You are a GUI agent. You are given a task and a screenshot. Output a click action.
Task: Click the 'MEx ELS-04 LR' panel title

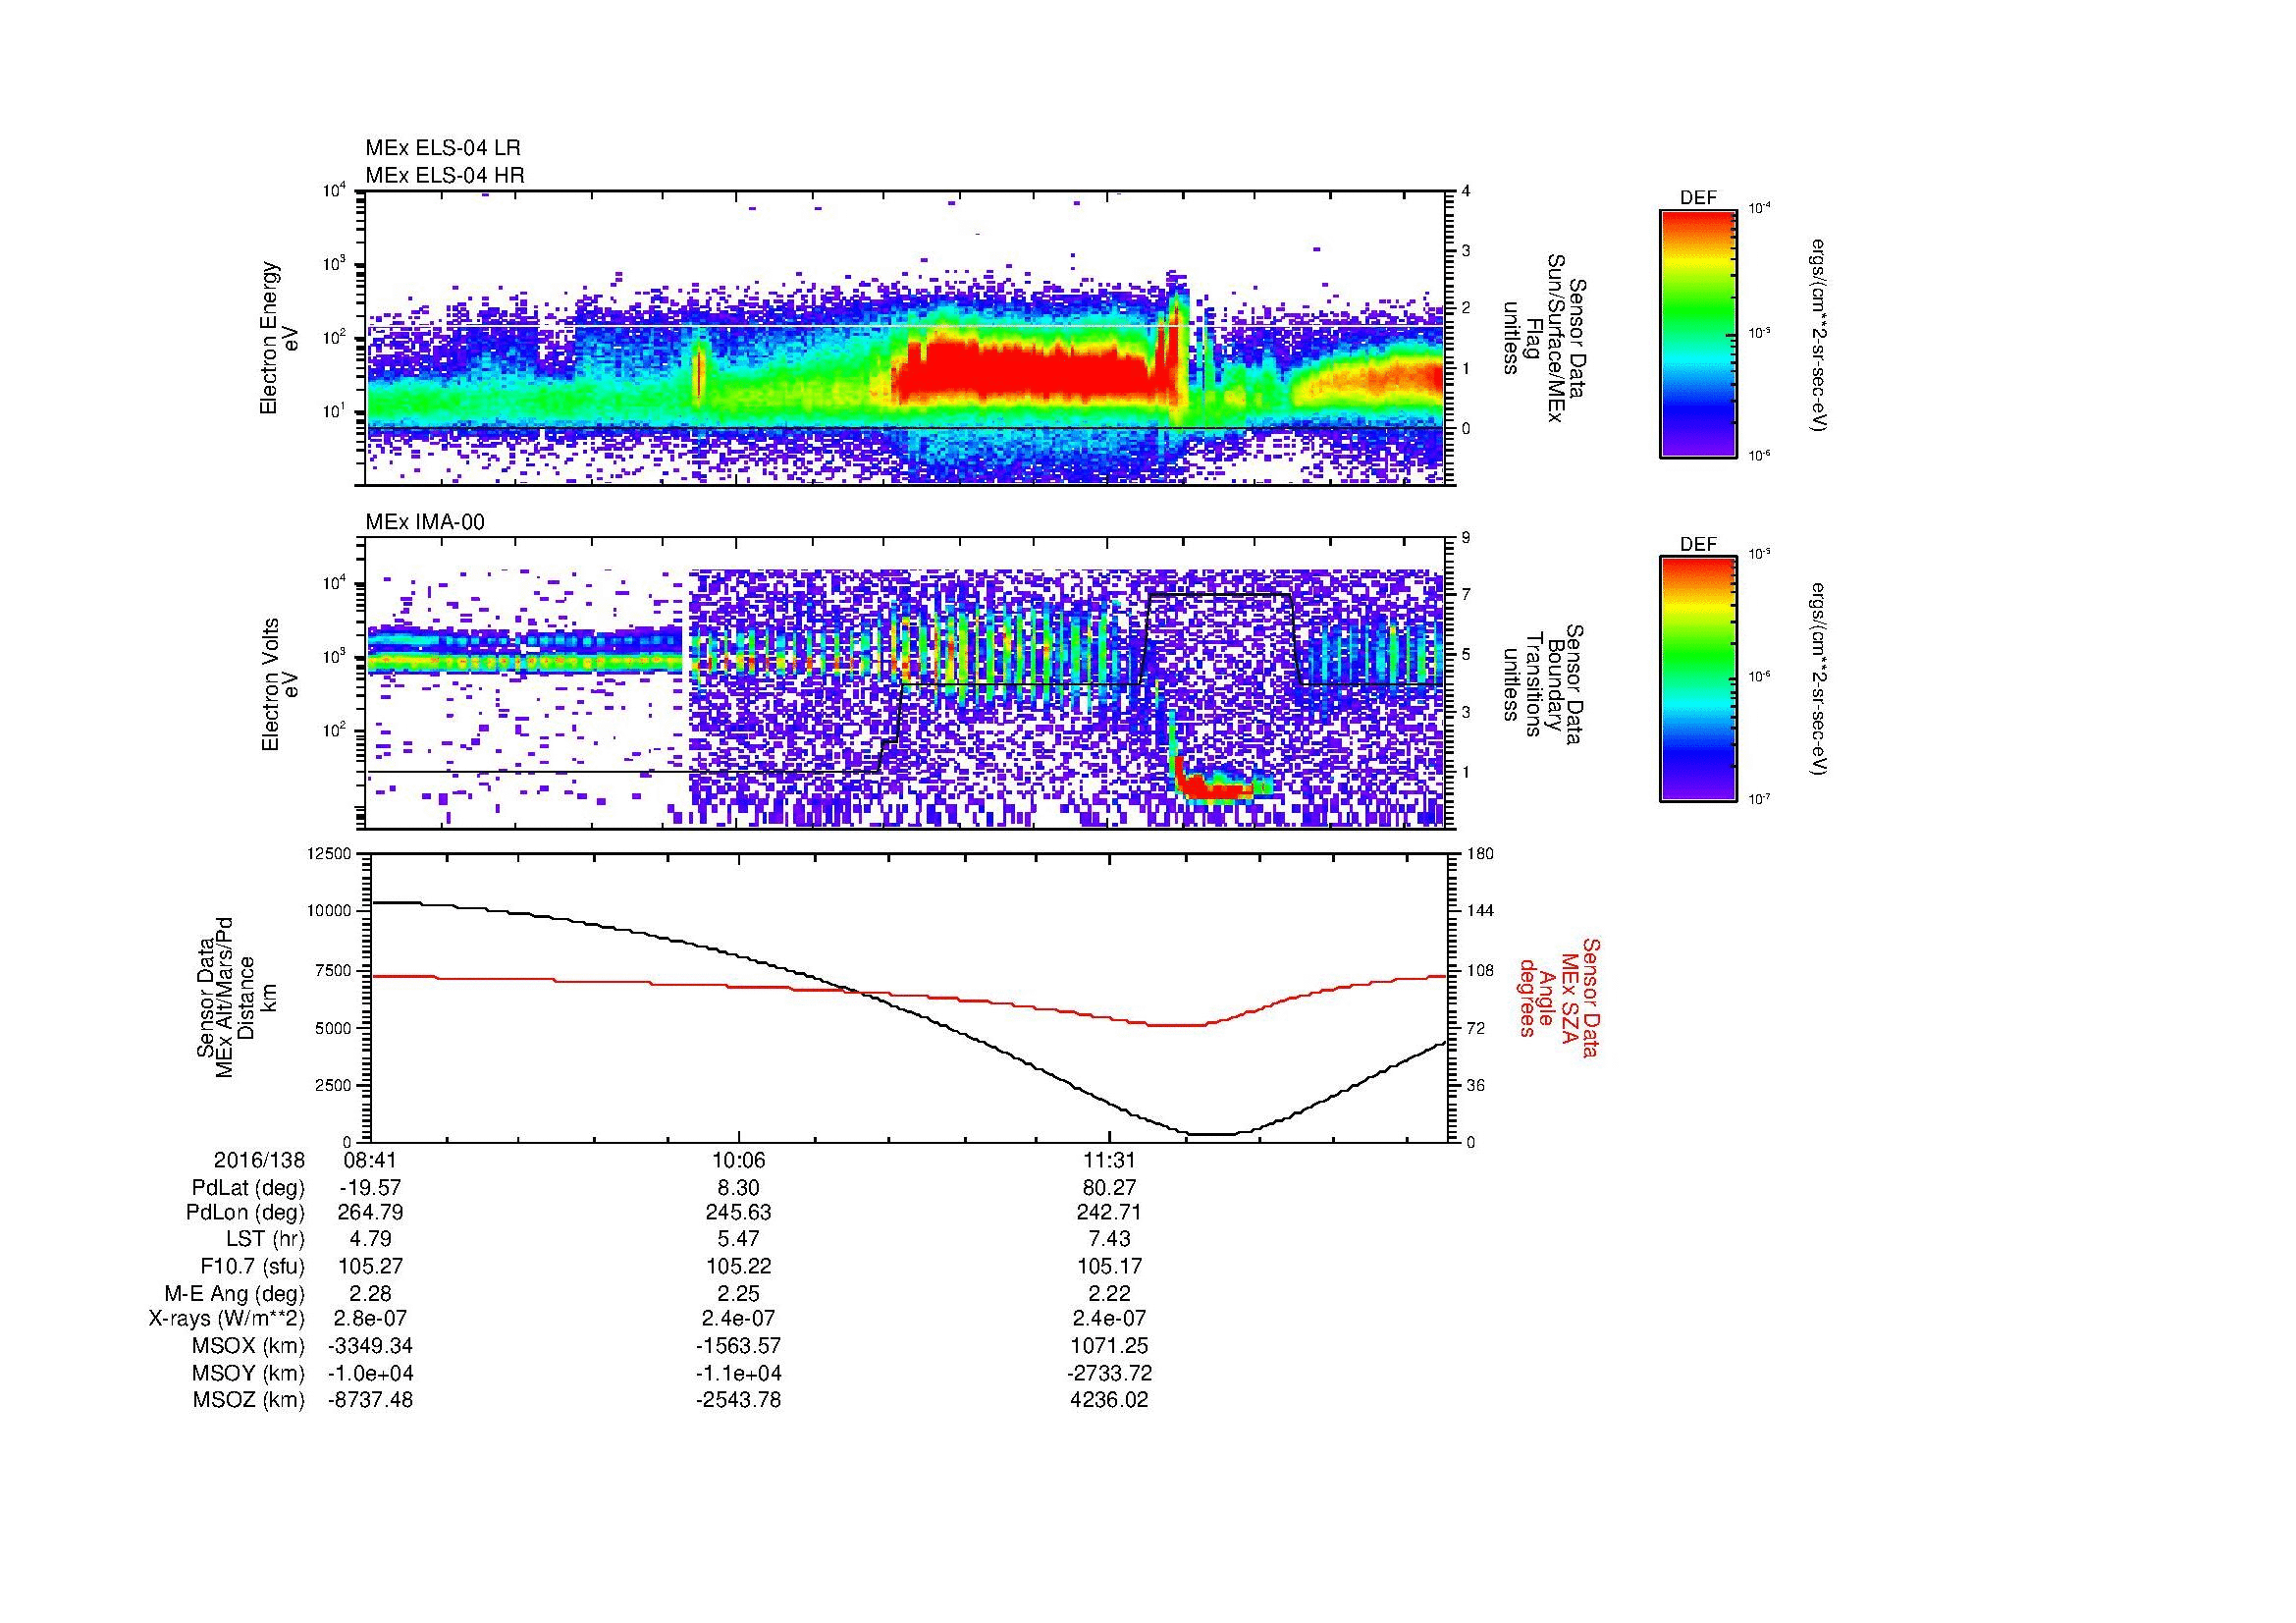point(443,148)
